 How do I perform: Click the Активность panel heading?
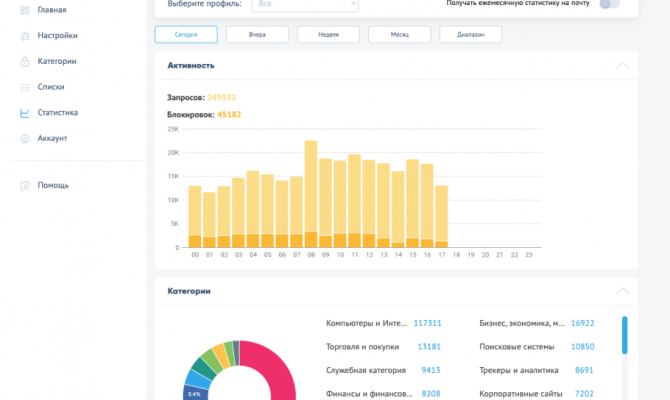191,65
